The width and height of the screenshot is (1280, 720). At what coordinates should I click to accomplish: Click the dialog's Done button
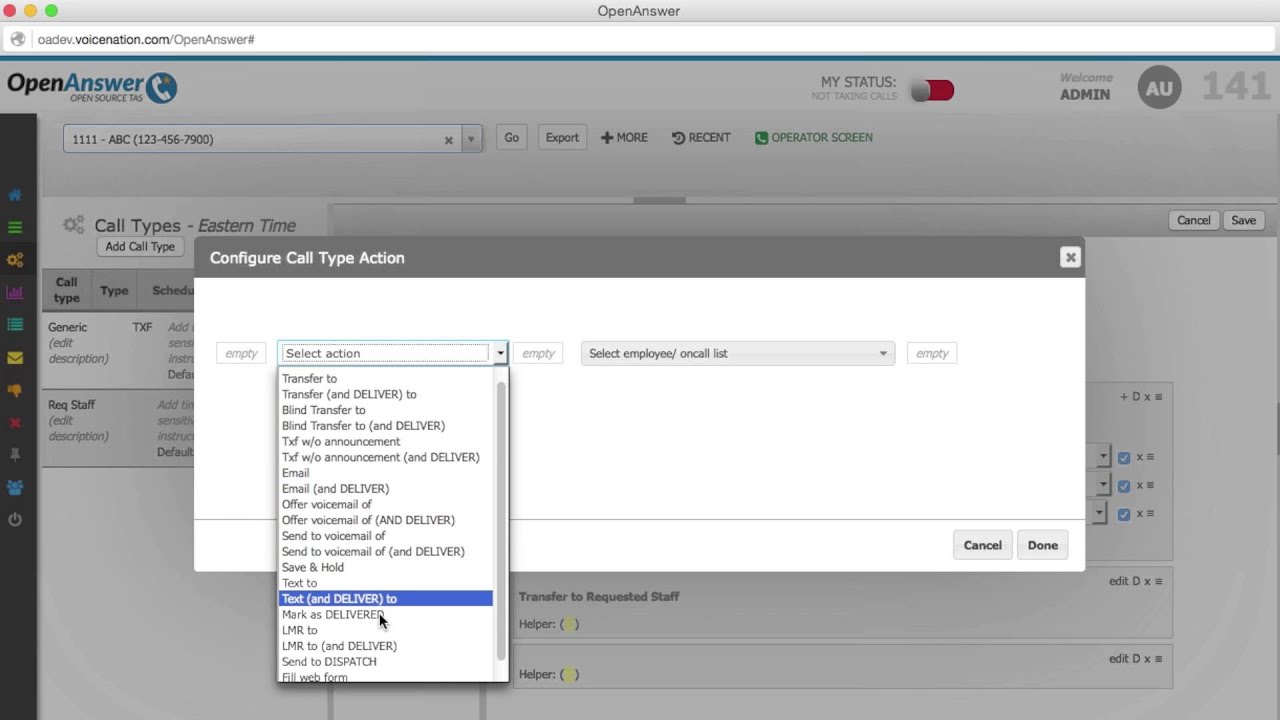point(1042,545)
